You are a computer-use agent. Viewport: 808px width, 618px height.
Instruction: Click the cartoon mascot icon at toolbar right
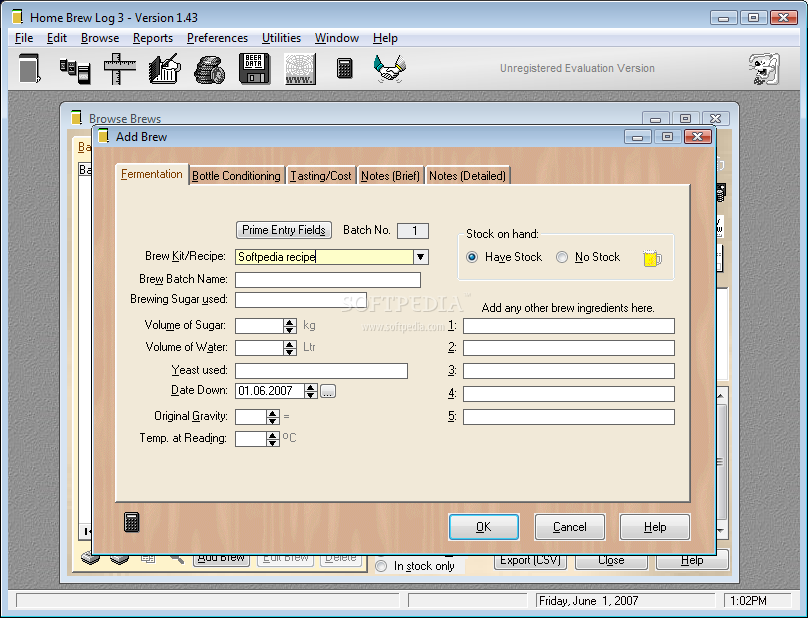764,69
